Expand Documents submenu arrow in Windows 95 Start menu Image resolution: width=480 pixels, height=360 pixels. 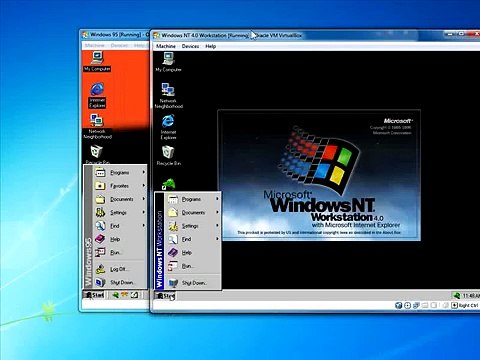(x=144, y=199)
